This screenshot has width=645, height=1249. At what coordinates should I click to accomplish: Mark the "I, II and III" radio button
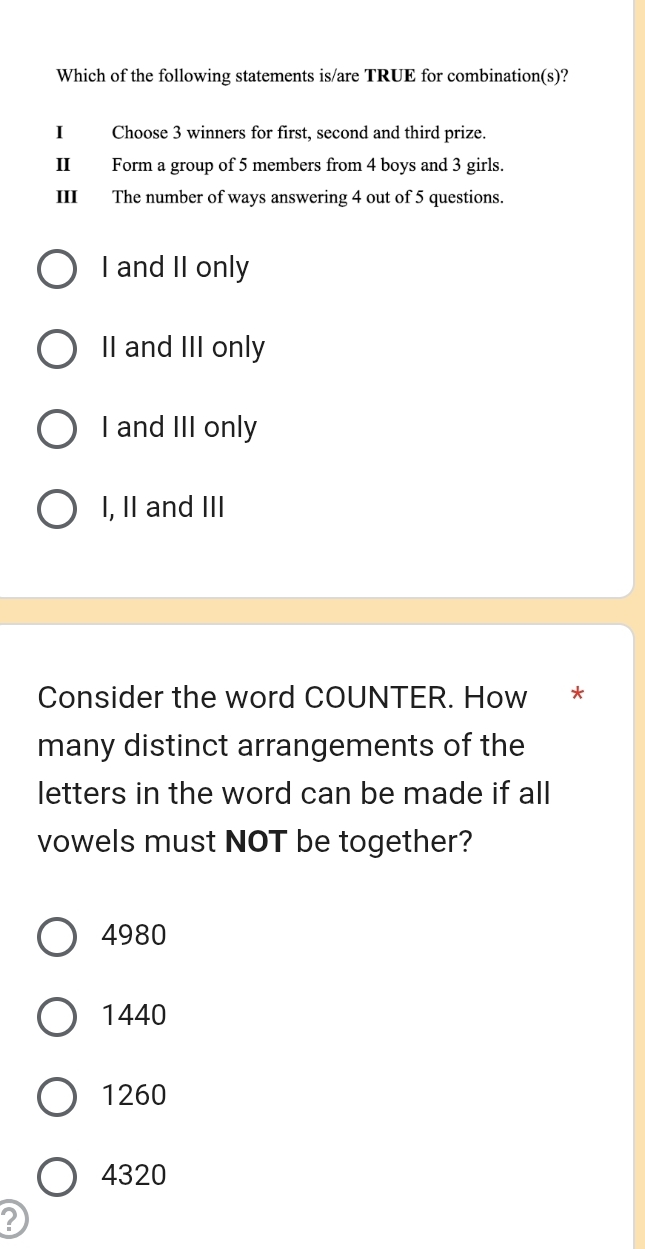click(57, 509)
